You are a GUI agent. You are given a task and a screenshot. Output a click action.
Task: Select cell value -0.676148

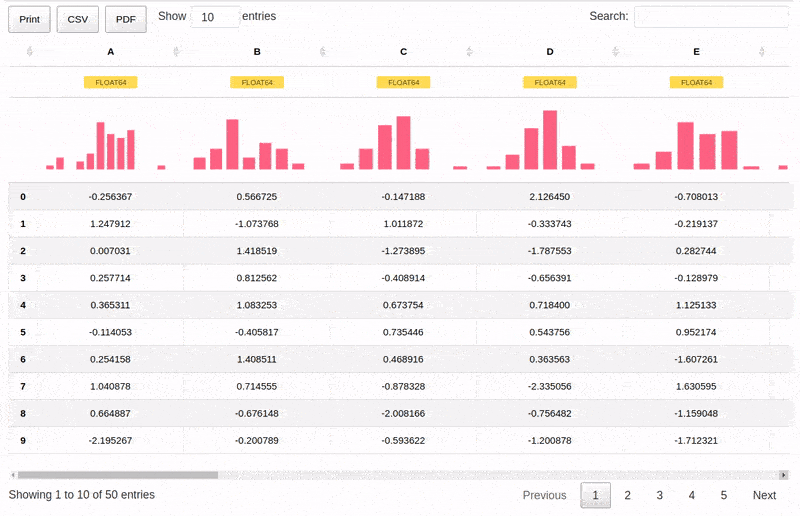point(257,413)
